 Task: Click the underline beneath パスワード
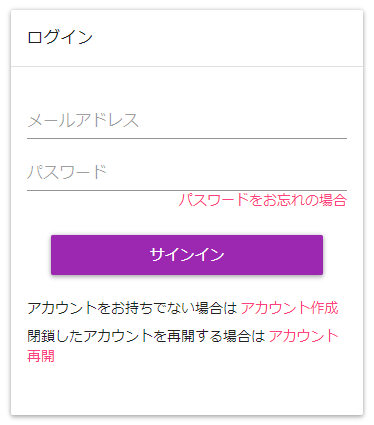[x=187, y=190]
